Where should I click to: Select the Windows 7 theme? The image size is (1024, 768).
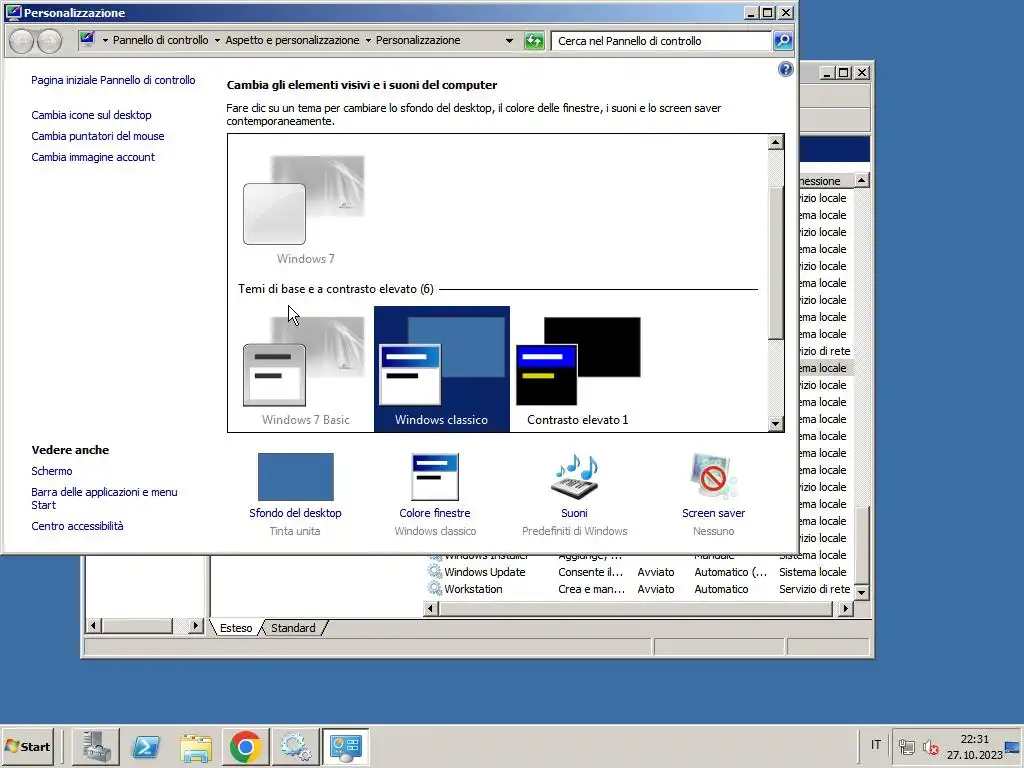tap(305, 210)
